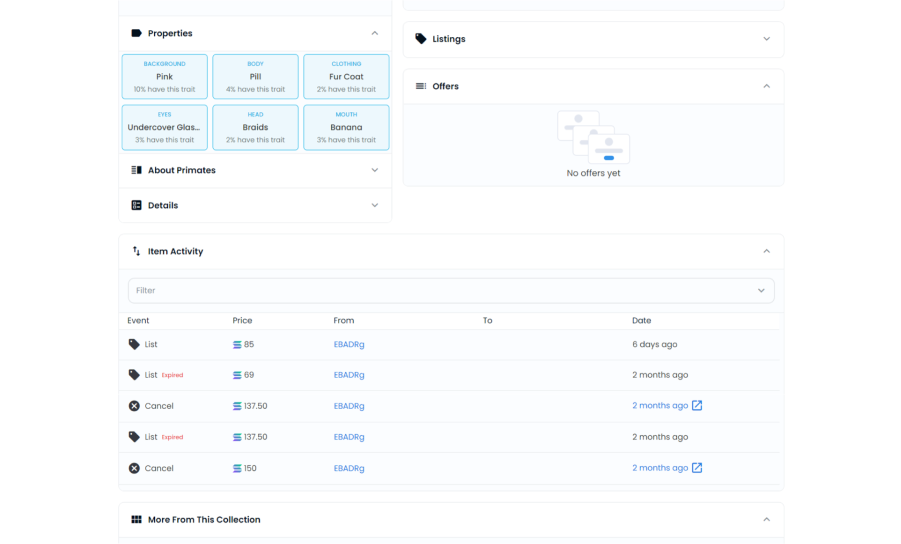The width and height of the screenshot is (901, 544).
Task: Select the Body Pill trait card
Action: coord(255,76)
